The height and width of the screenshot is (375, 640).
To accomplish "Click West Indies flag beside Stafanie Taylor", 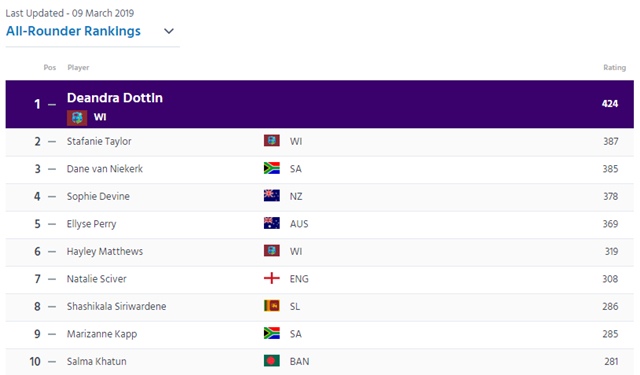I will 272,141.
